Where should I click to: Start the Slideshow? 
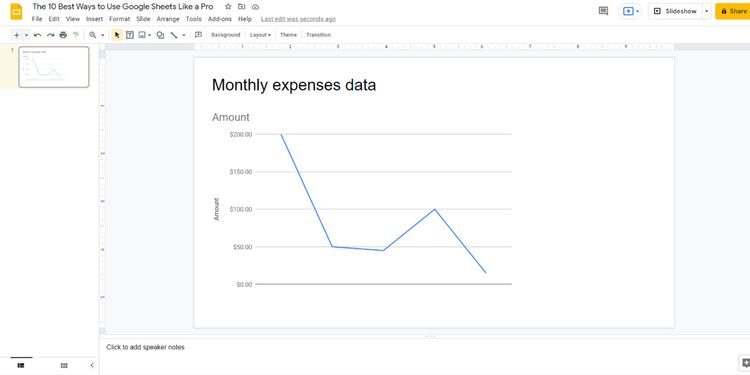(675, 11)
